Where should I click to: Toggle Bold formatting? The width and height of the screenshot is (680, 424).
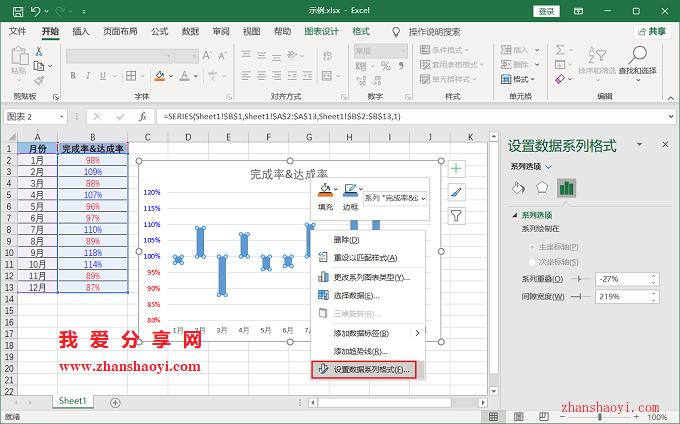click(x=73, y=76)
